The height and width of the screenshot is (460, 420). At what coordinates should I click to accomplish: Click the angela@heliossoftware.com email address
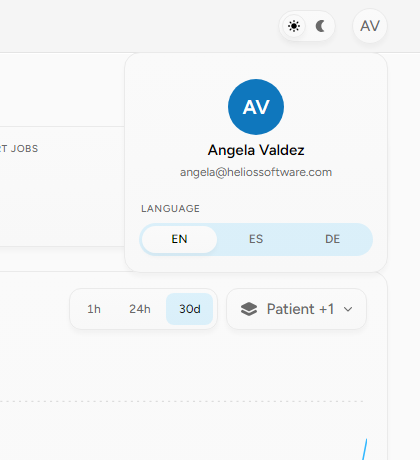point(256,172)
